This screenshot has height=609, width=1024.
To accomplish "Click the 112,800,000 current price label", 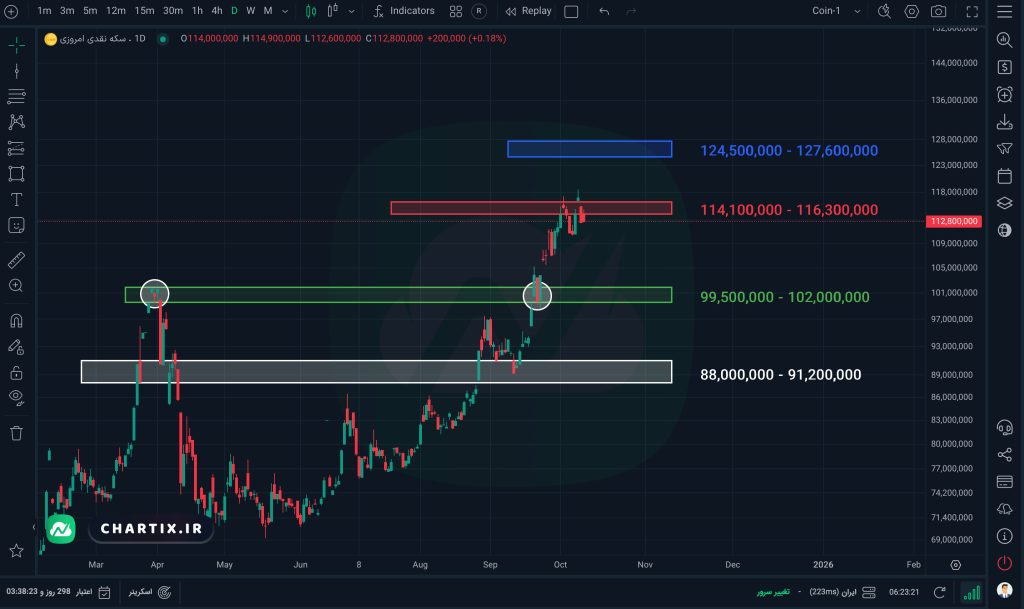I will point(952,221).
